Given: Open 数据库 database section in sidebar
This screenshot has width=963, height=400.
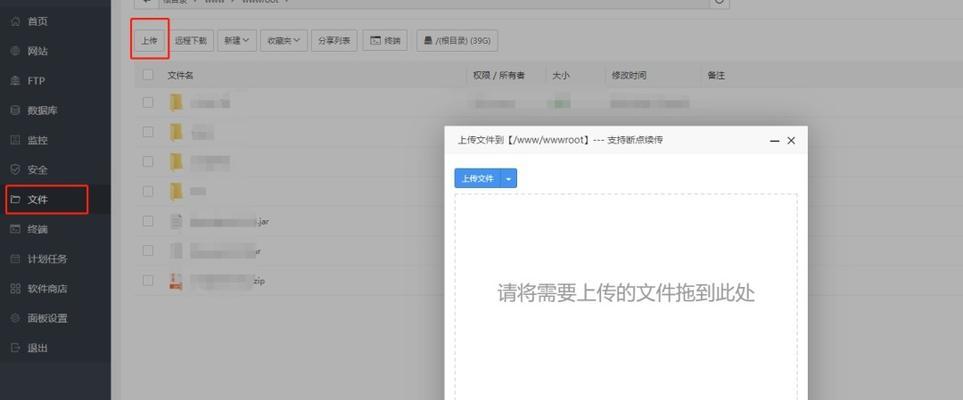Looking at the screenshot, I should [42, 111].
